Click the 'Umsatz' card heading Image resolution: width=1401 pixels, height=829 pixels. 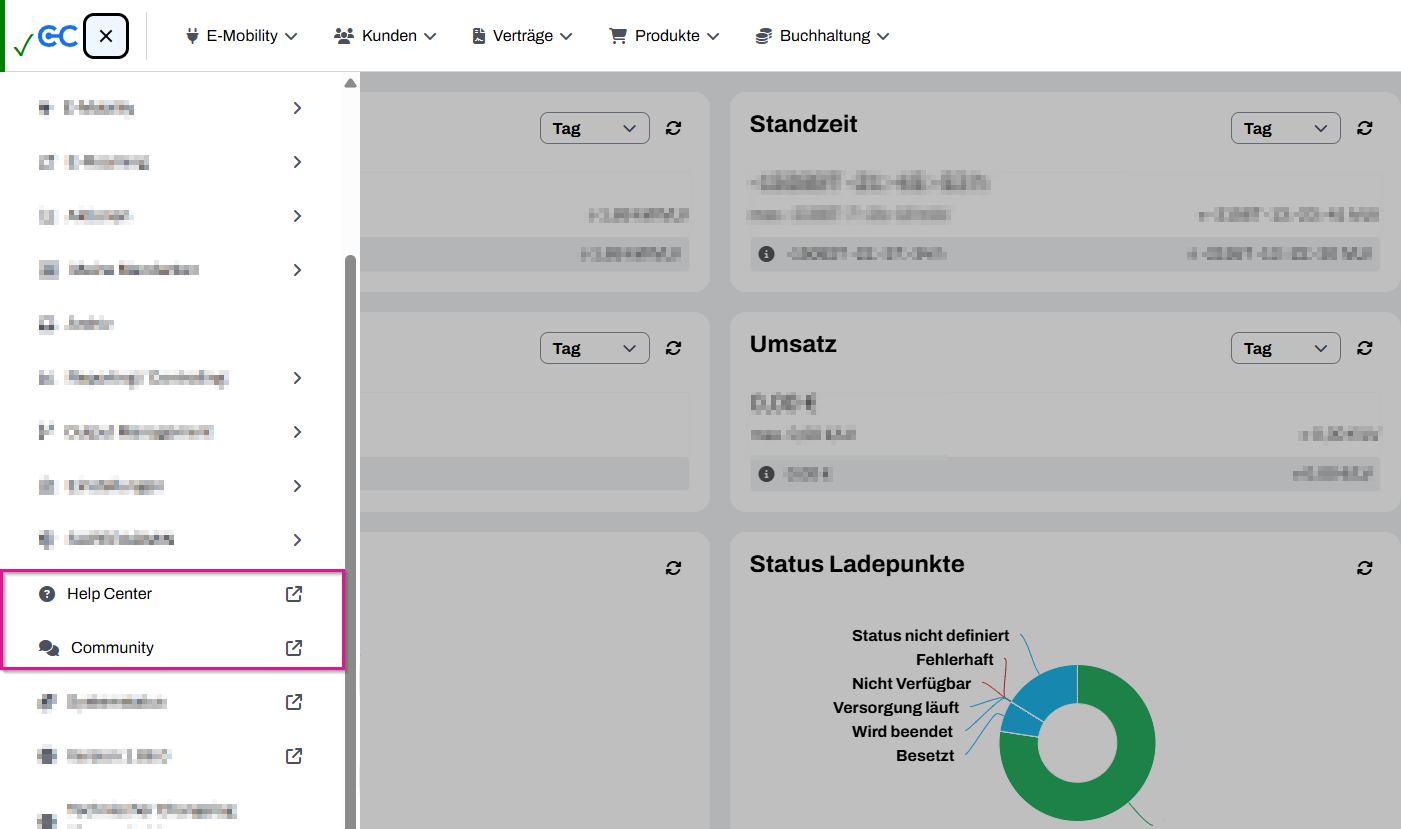(x=793, y=344)
